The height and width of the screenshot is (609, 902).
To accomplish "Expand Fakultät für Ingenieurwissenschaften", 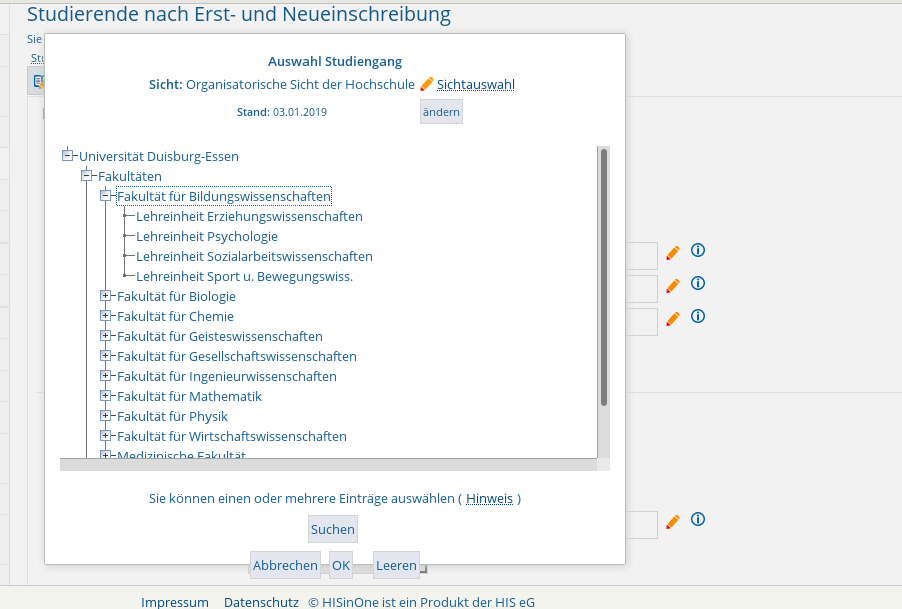I will (106, 376).
